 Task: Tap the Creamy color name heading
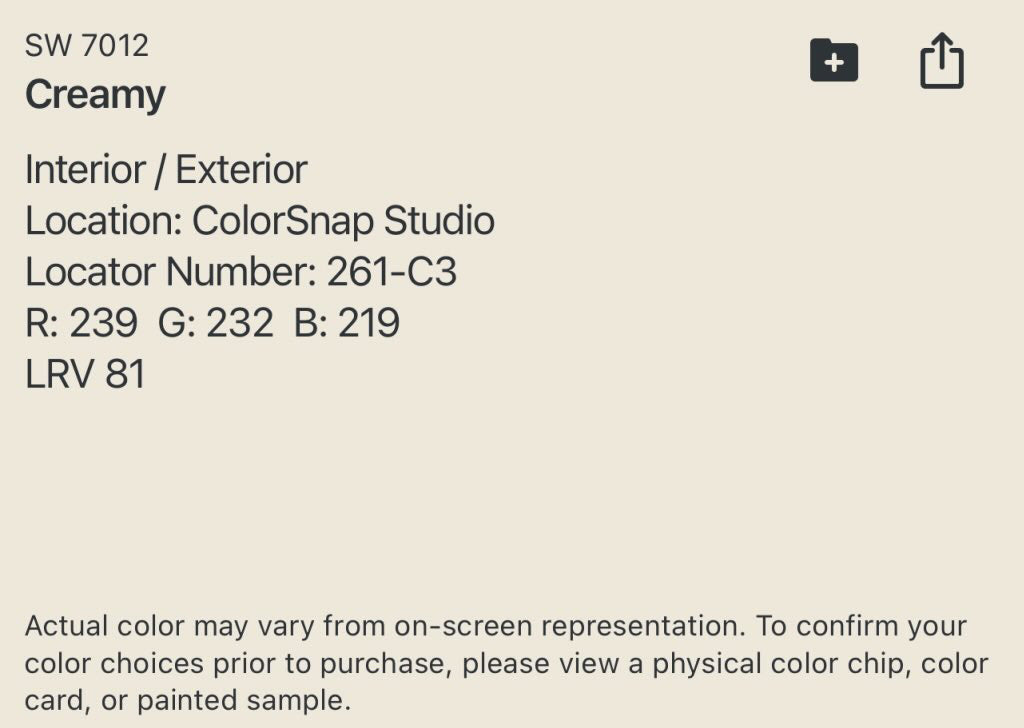pos(95,95)
